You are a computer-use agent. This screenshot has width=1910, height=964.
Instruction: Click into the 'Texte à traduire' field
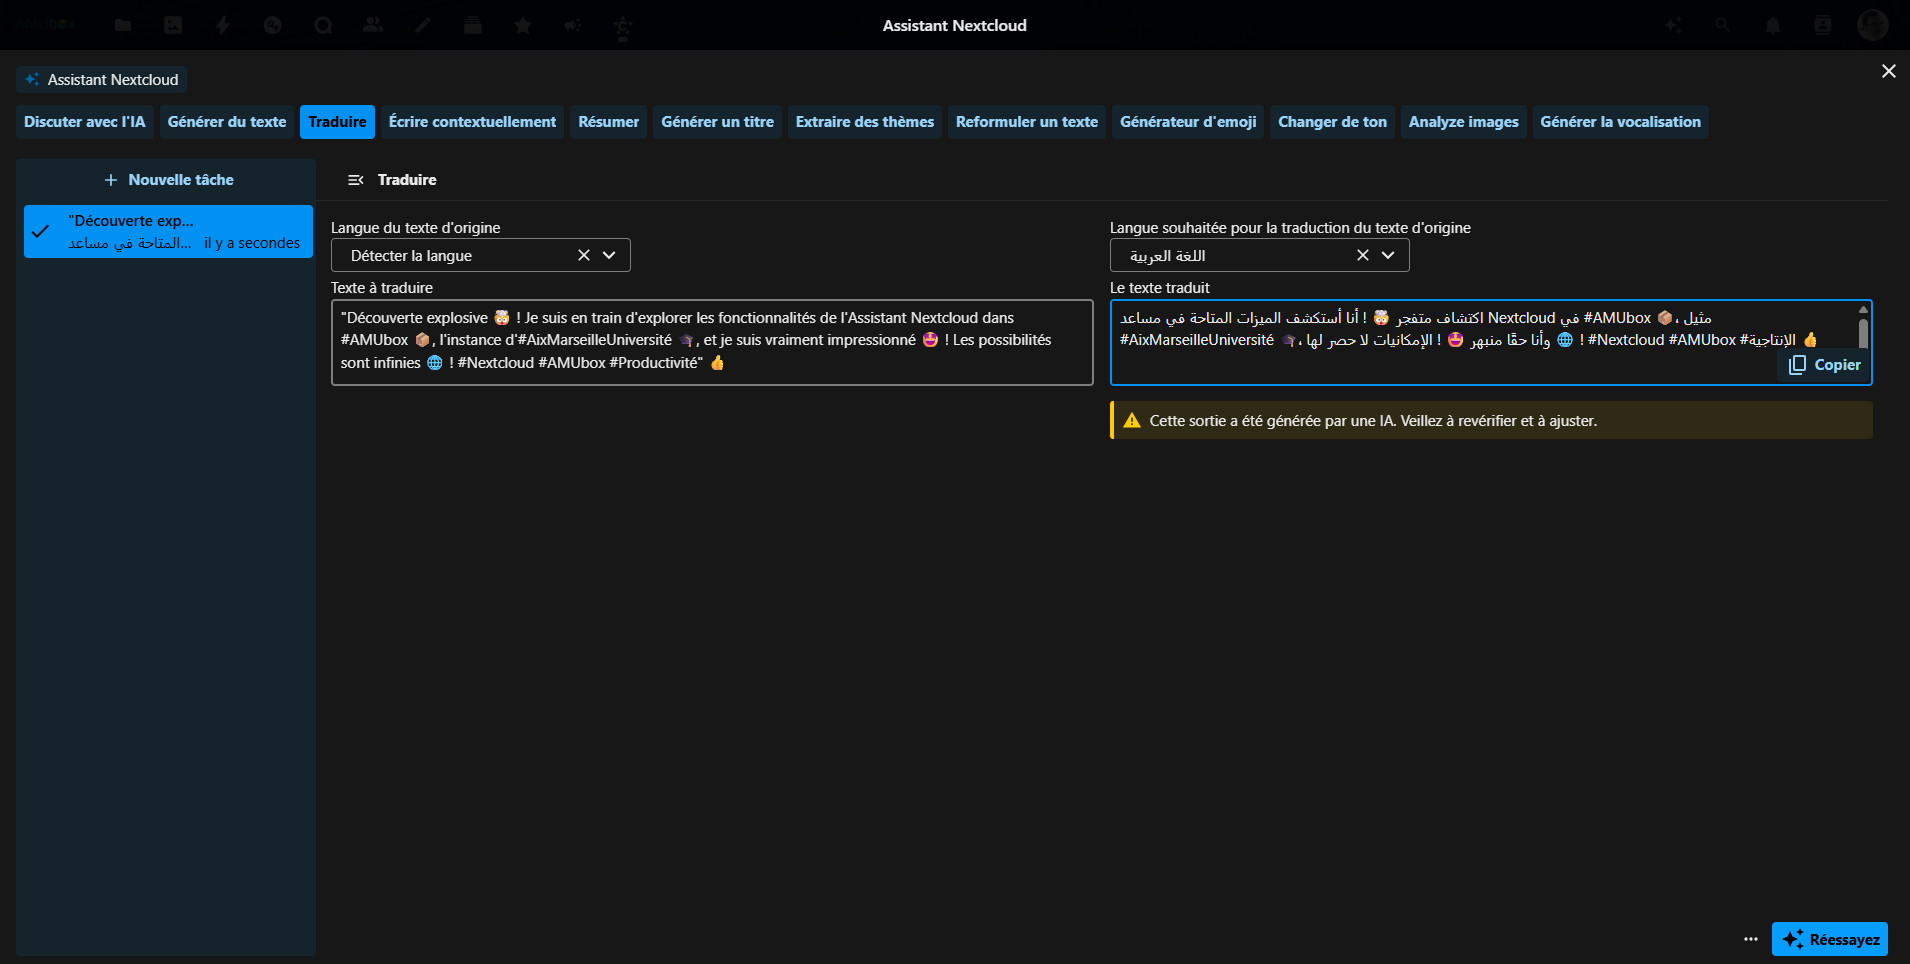point(711,342)
